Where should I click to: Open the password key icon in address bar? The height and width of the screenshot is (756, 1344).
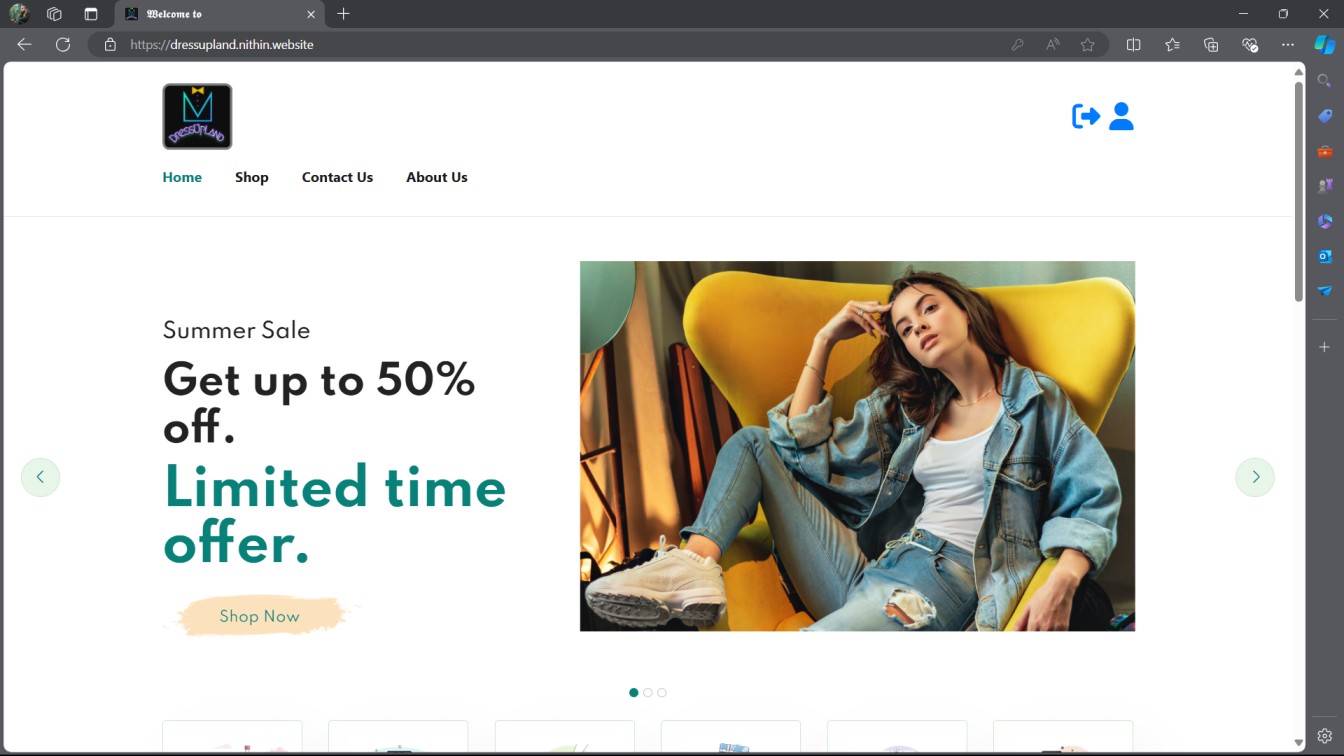coord(1017,44)
